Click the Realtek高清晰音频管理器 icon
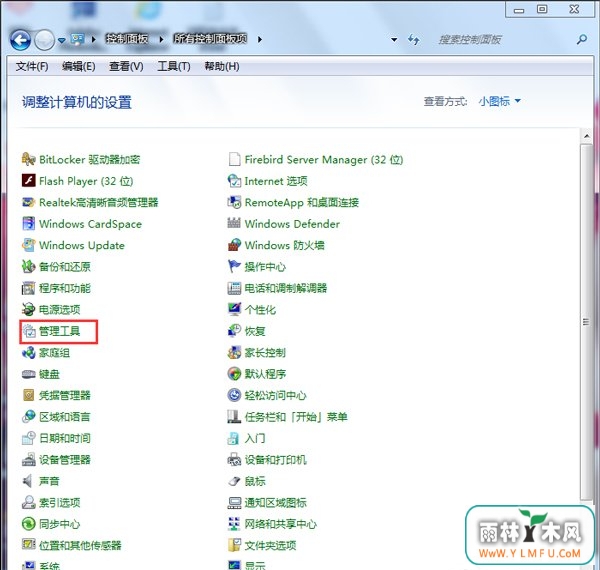Image resolution: width=600 pixels, height=570 pixels. point(29,202)
